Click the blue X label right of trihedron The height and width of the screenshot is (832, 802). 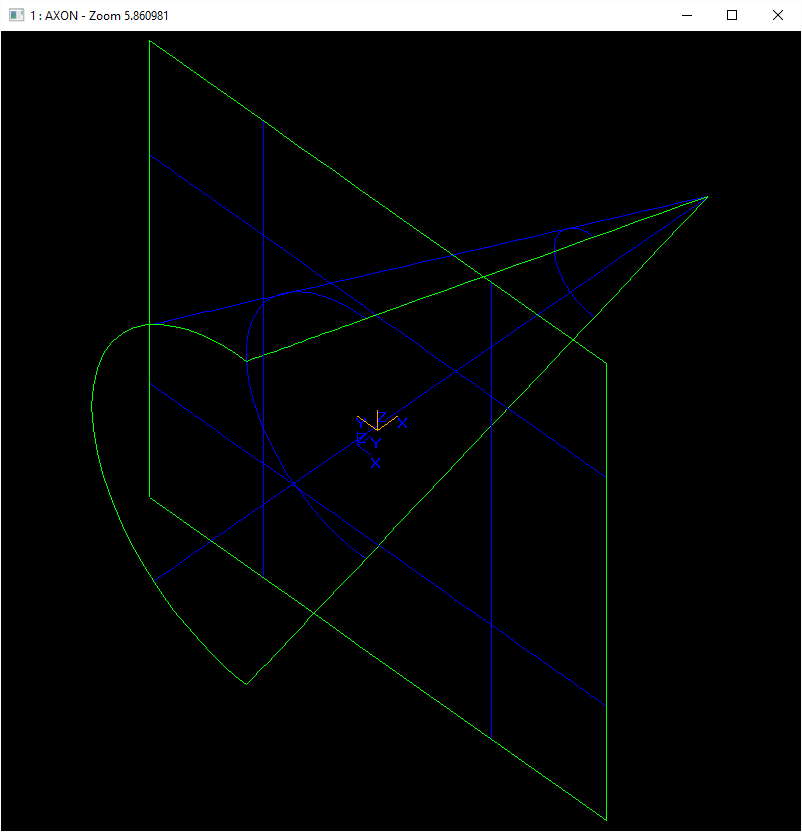tap(403, 423)
